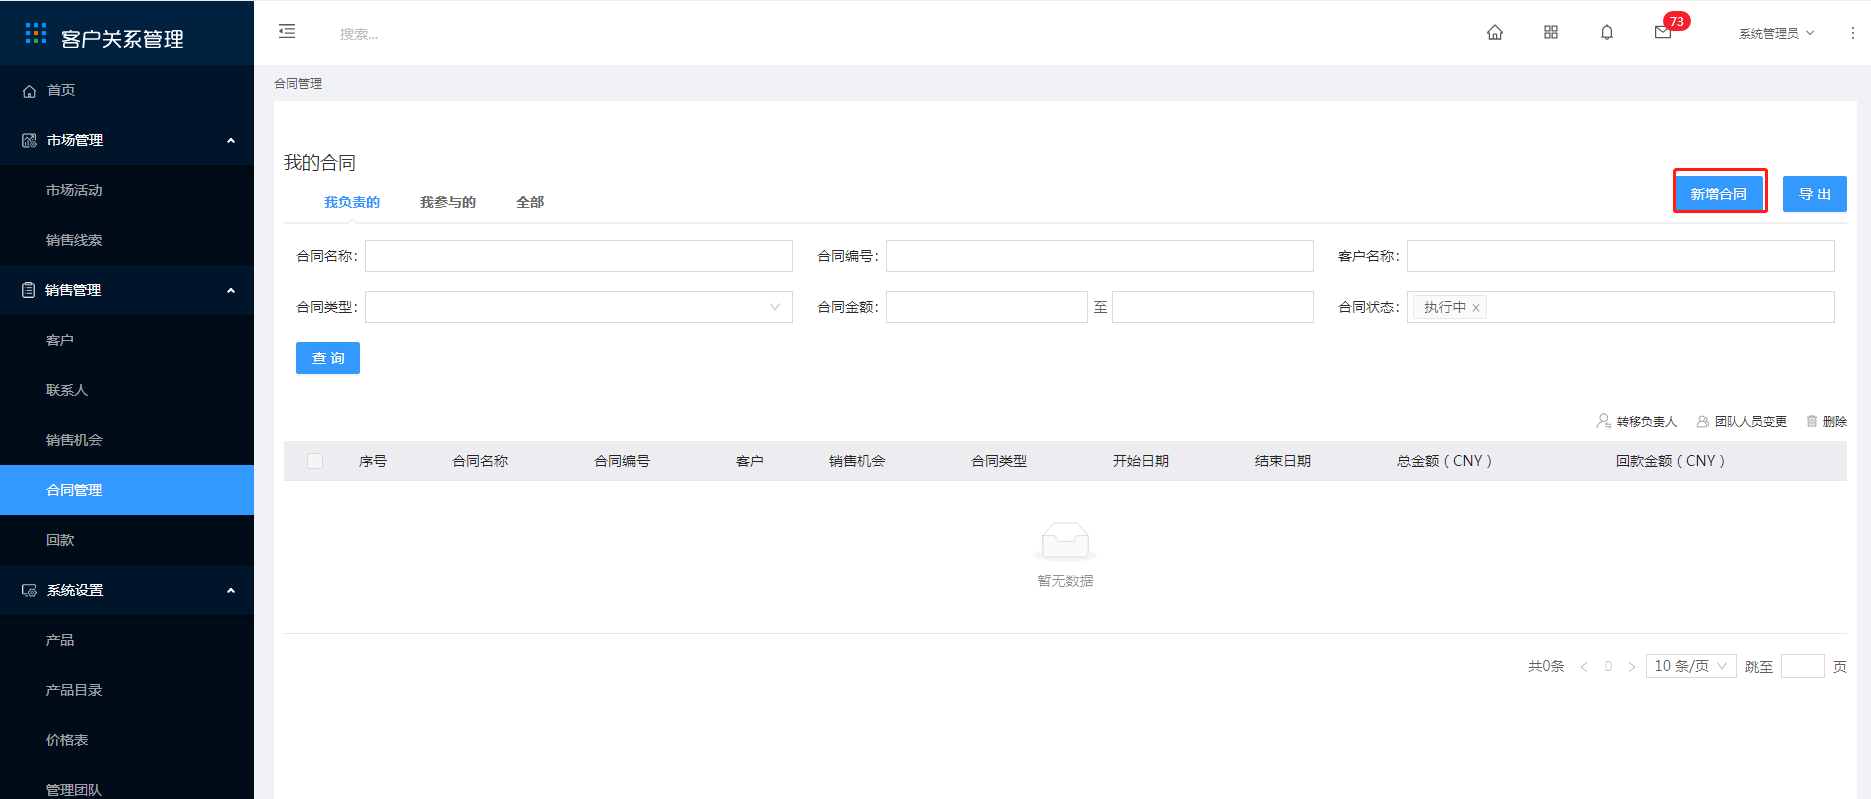Viewport: 1871px width, 799px height.
Task: Open 产品目录 in the sidebar
Action: click(127, 690)
